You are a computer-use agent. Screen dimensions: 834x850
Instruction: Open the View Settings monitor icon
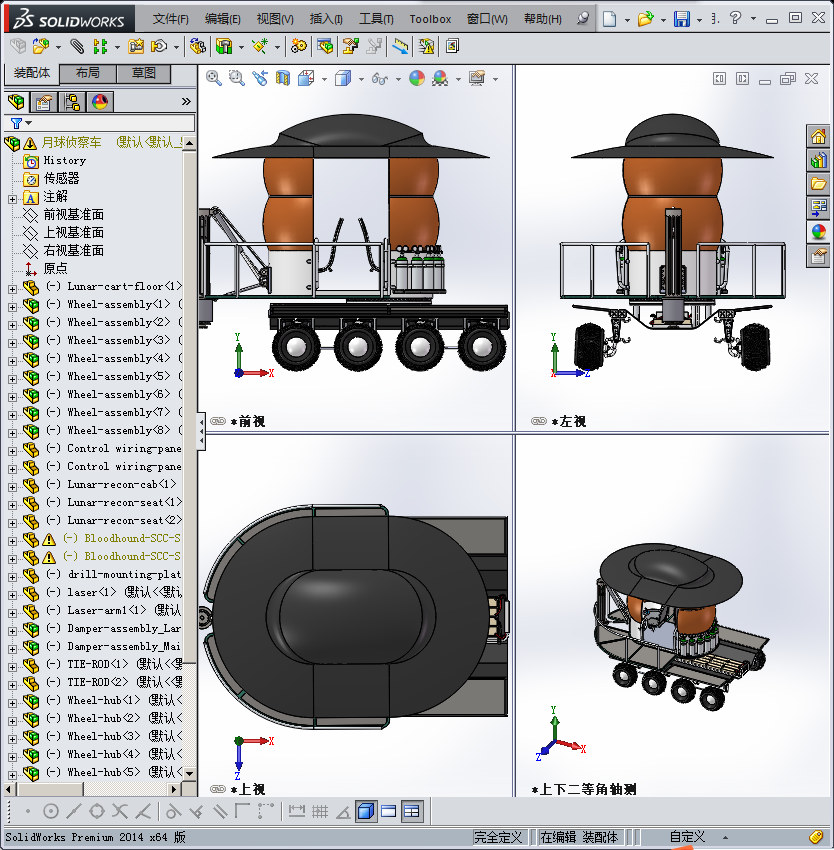click(x=477, y=78)
